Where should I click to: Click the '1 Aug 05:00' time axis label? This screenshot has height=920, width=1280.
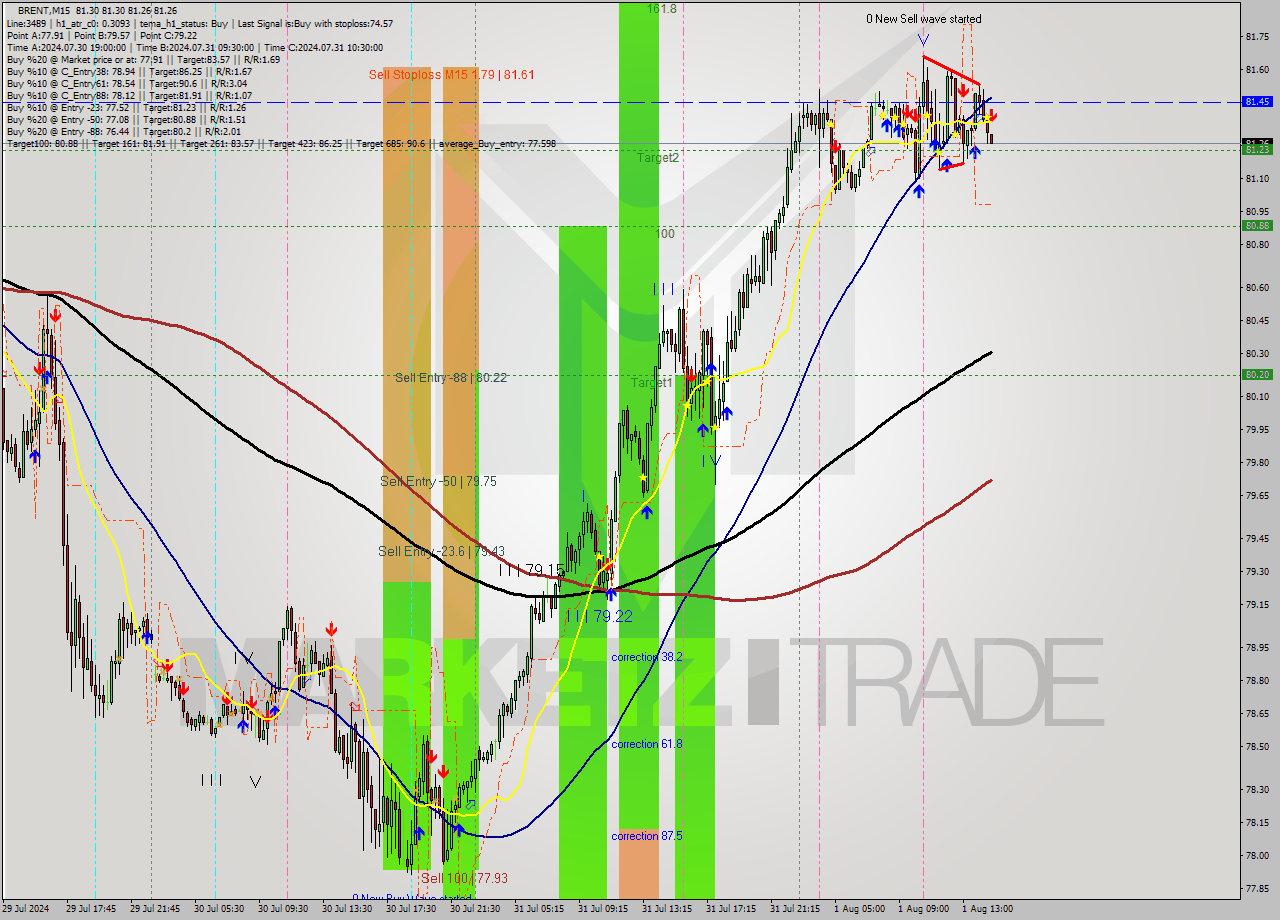coord(859,909)
